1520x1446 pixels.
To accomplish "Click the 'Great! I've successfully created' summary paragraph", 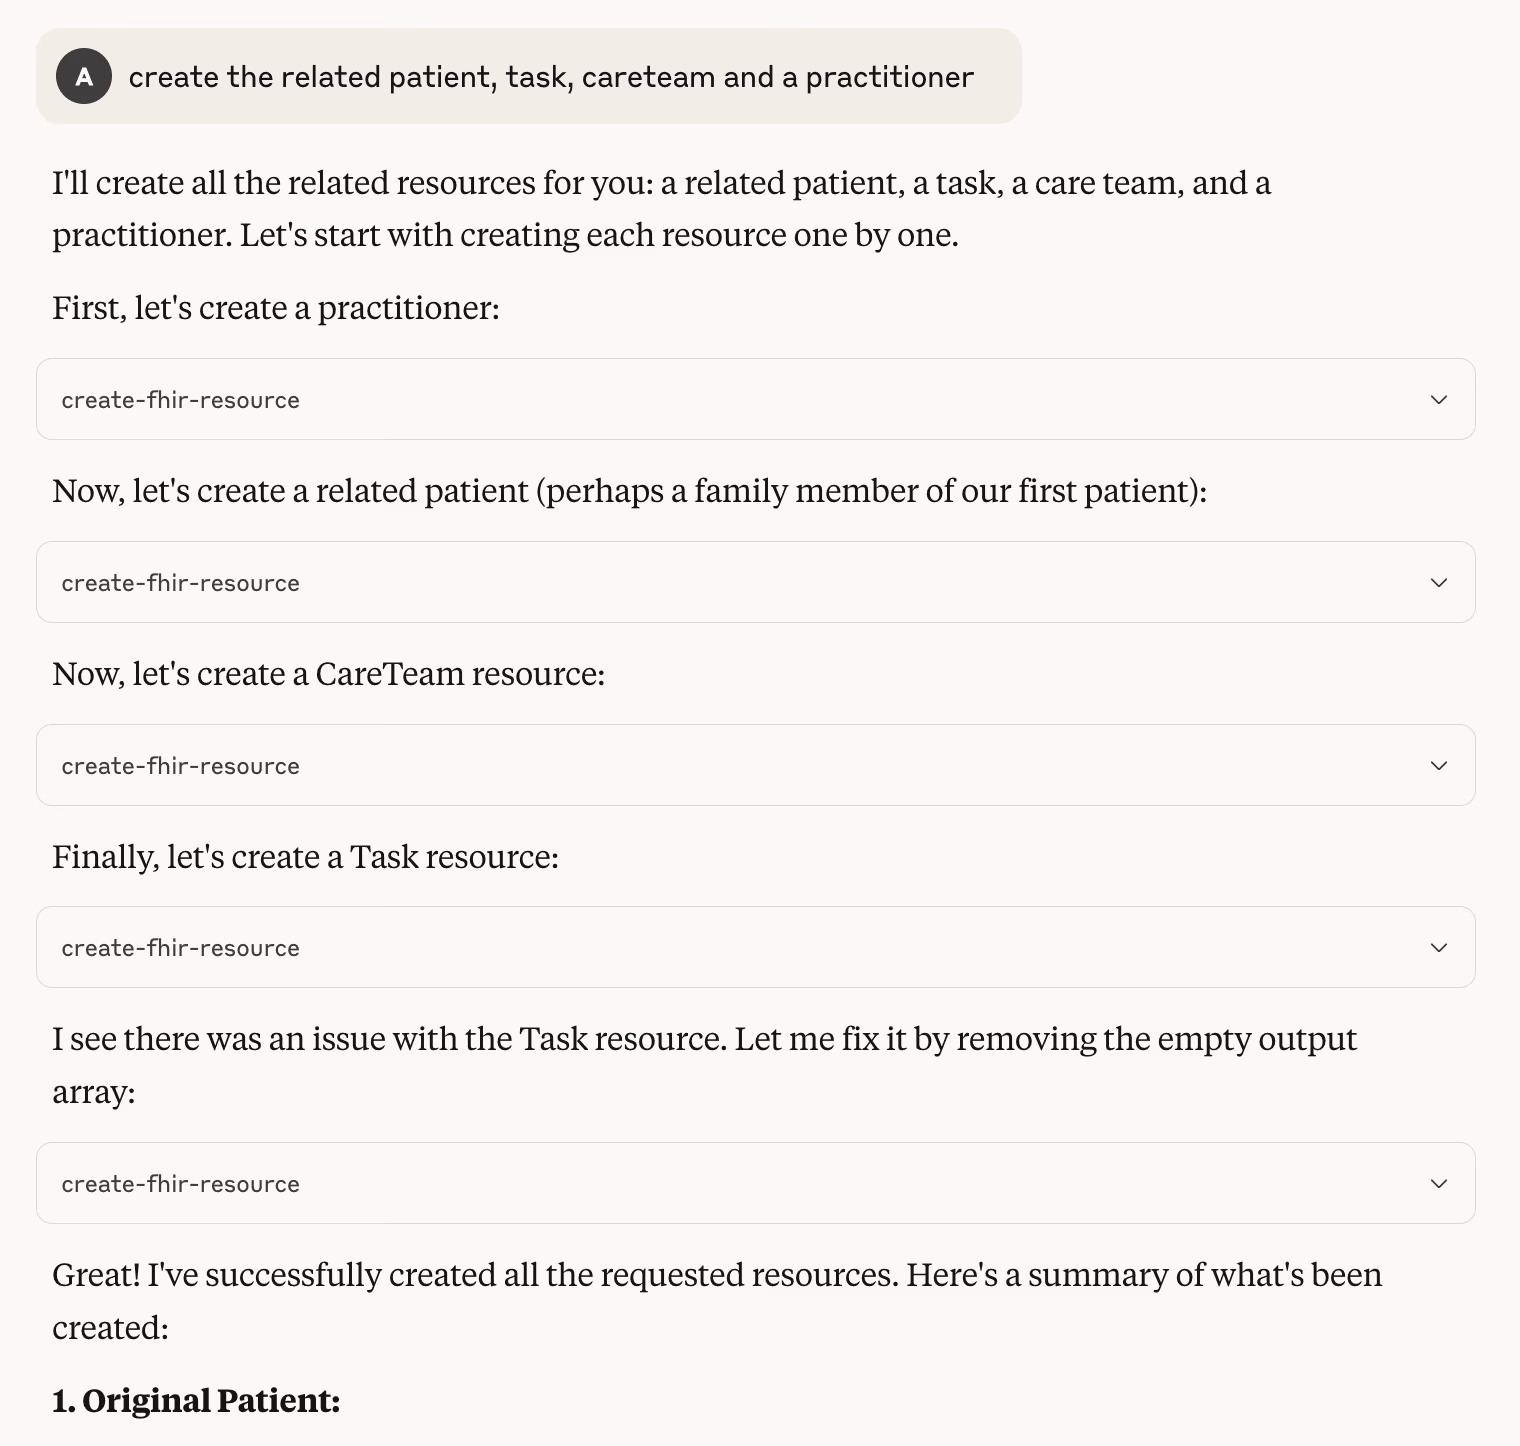I will (x=717, y=1301).
